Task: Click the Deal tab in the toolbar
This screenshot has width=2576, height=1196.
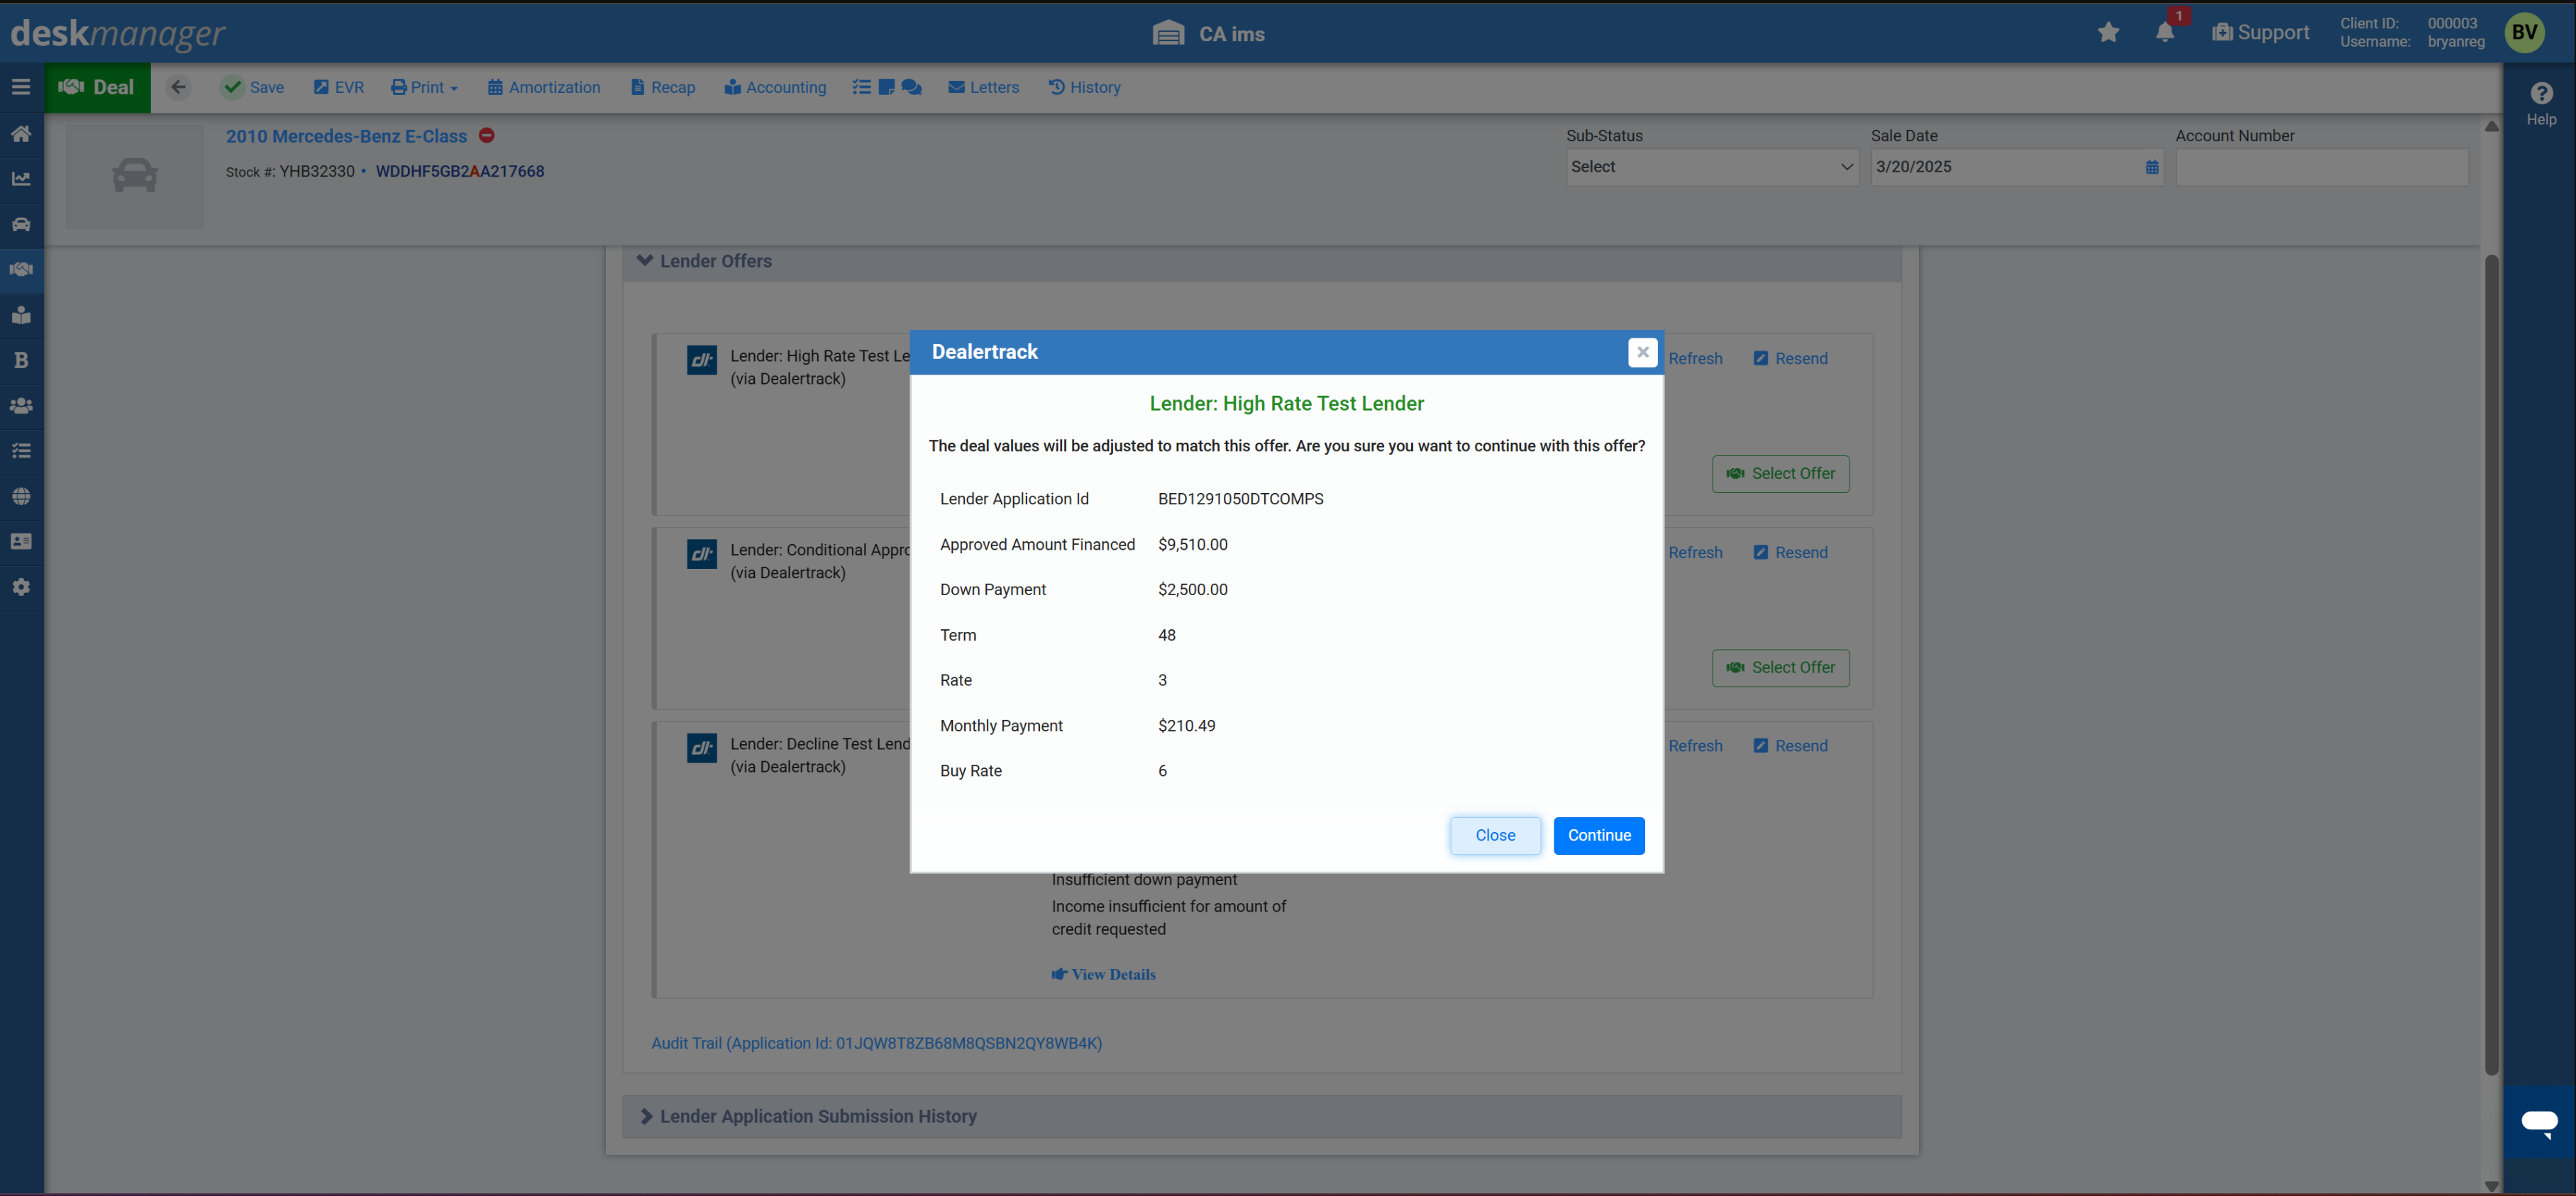Action: pos(97,87)
